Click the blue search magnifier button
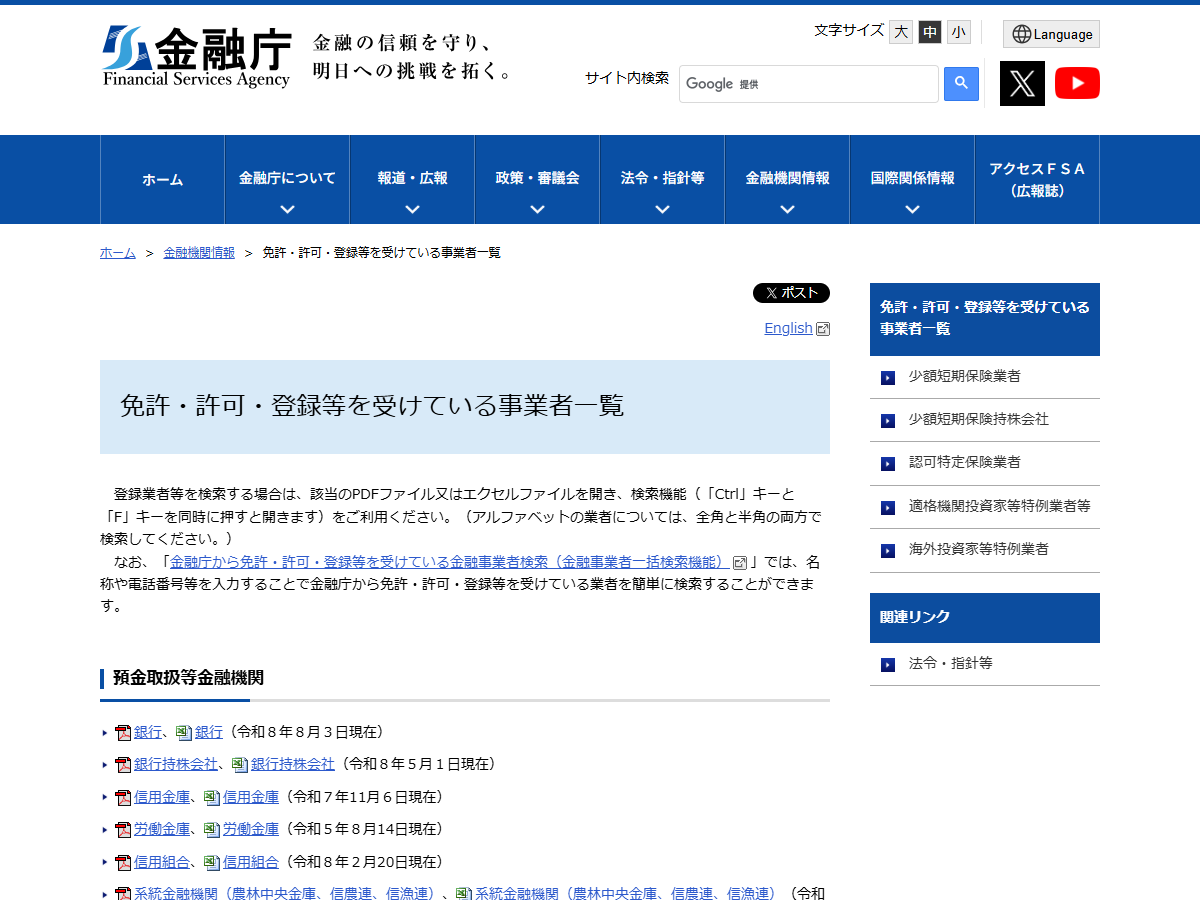The height and width of the screenshot is (900, 1200). [x=961, y=84]
